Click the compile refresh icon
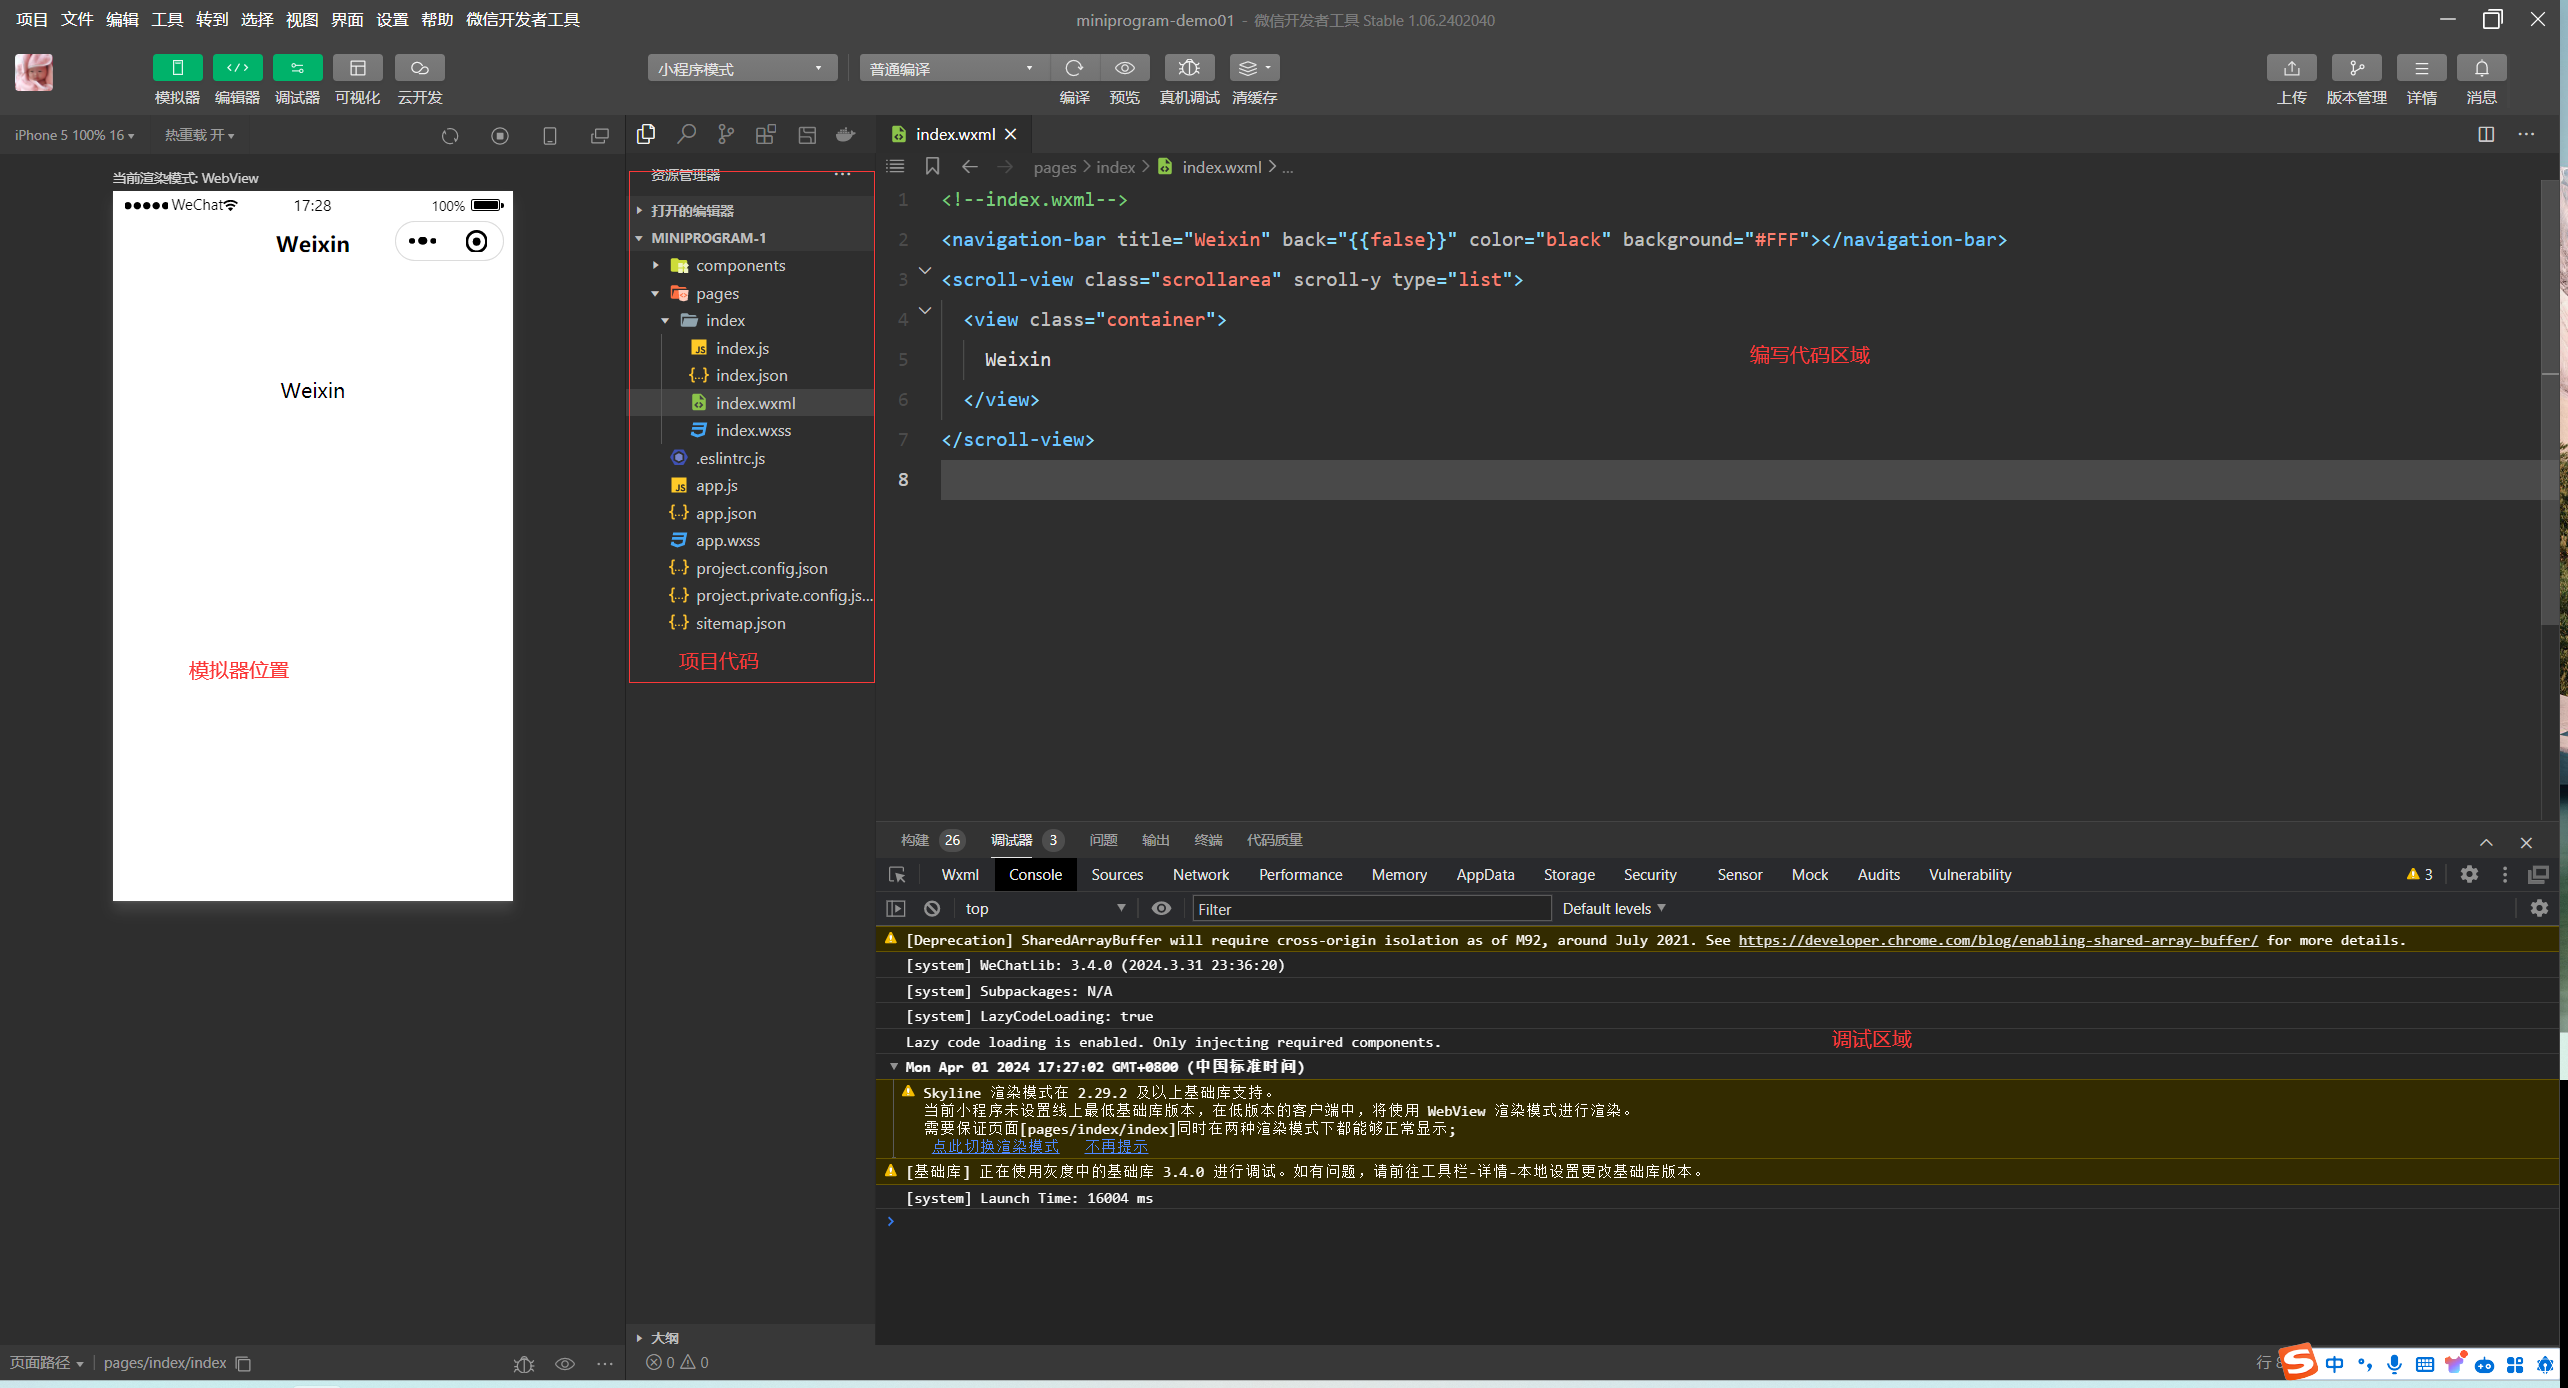 click(x=1074, y=68)
